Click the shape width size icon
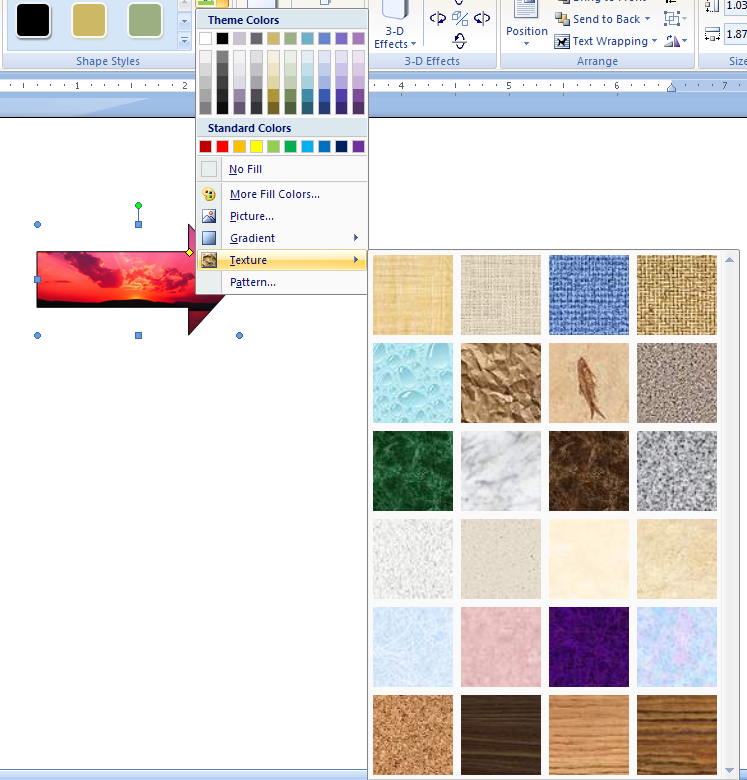 pos(712,34)
